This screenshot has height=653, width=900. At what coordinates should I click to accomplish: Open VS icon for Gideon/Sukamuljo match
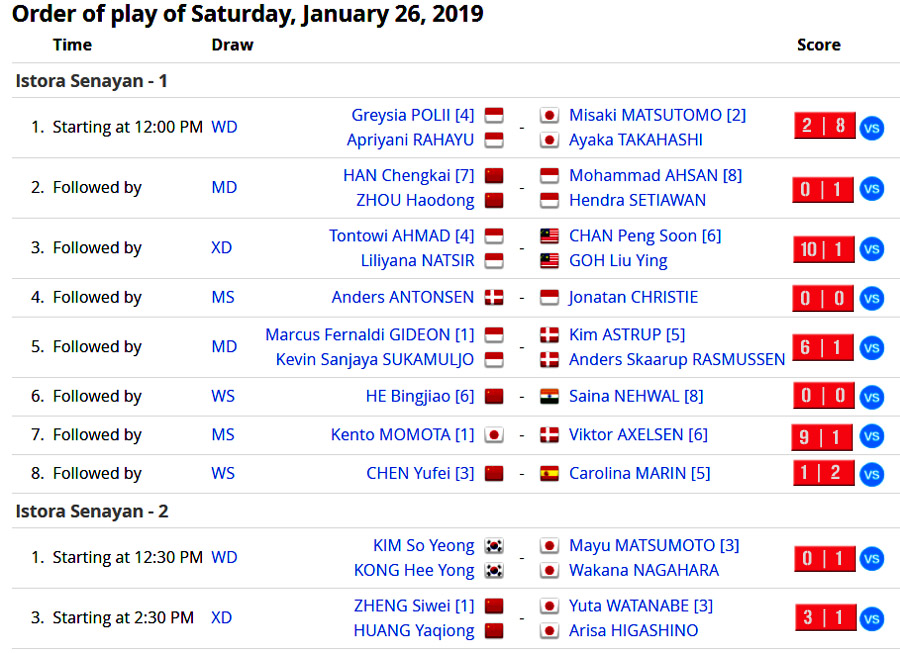tap(871, 347)
